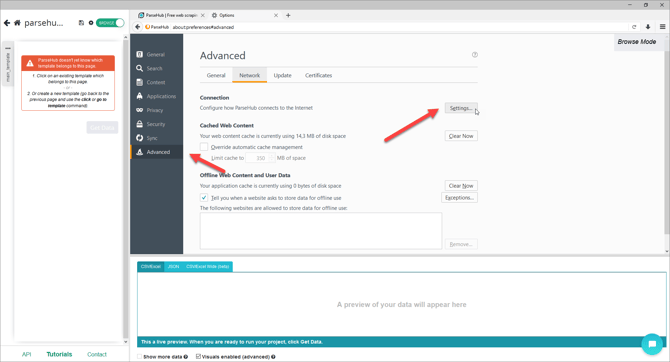670x362 pixels.
Task: Select the Network tab under Advanced
Action: [250, 75]
